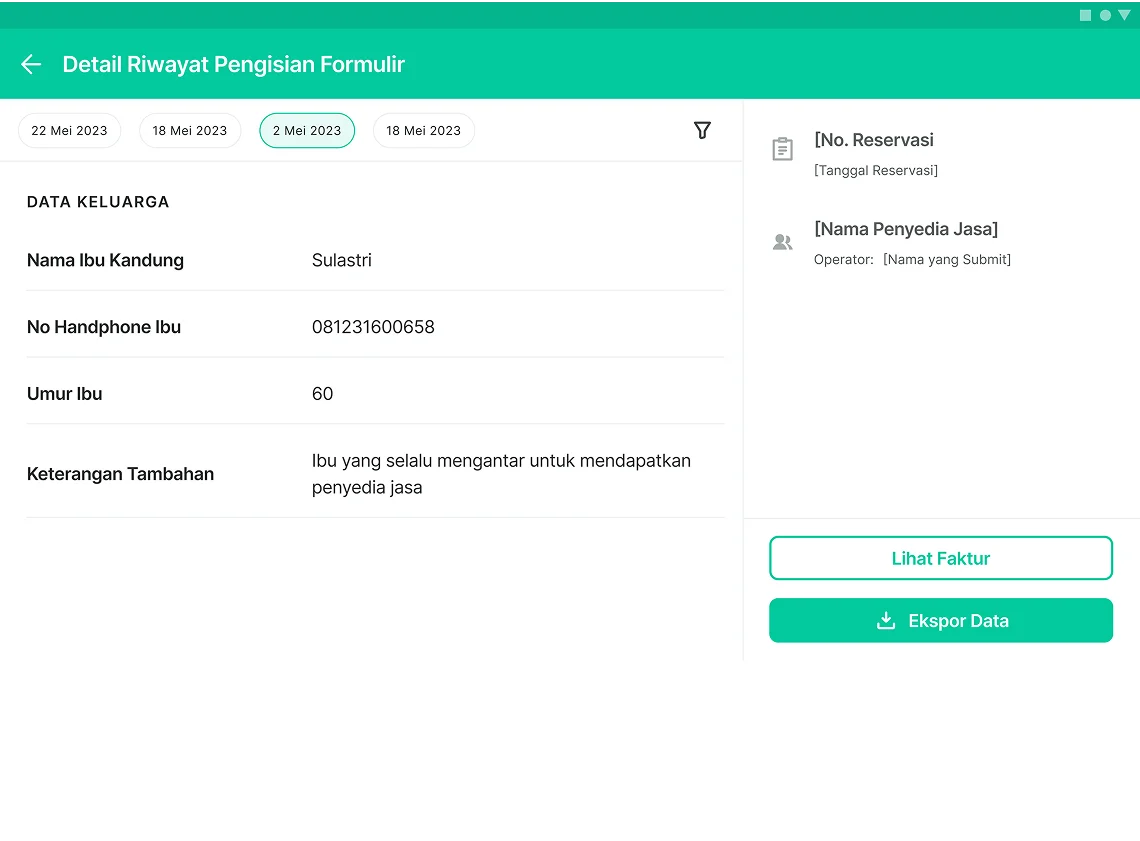1140x841 pixels.
Task: Click the Sulastri name value
Action: pos(342,261)
